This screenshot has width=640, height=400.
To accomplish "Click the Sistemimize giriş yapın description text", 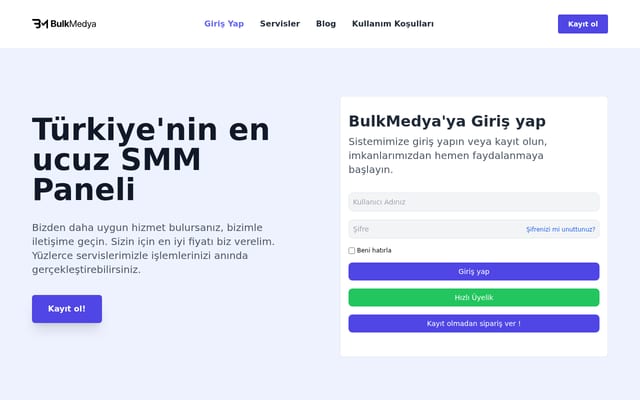I will [448, 156].
